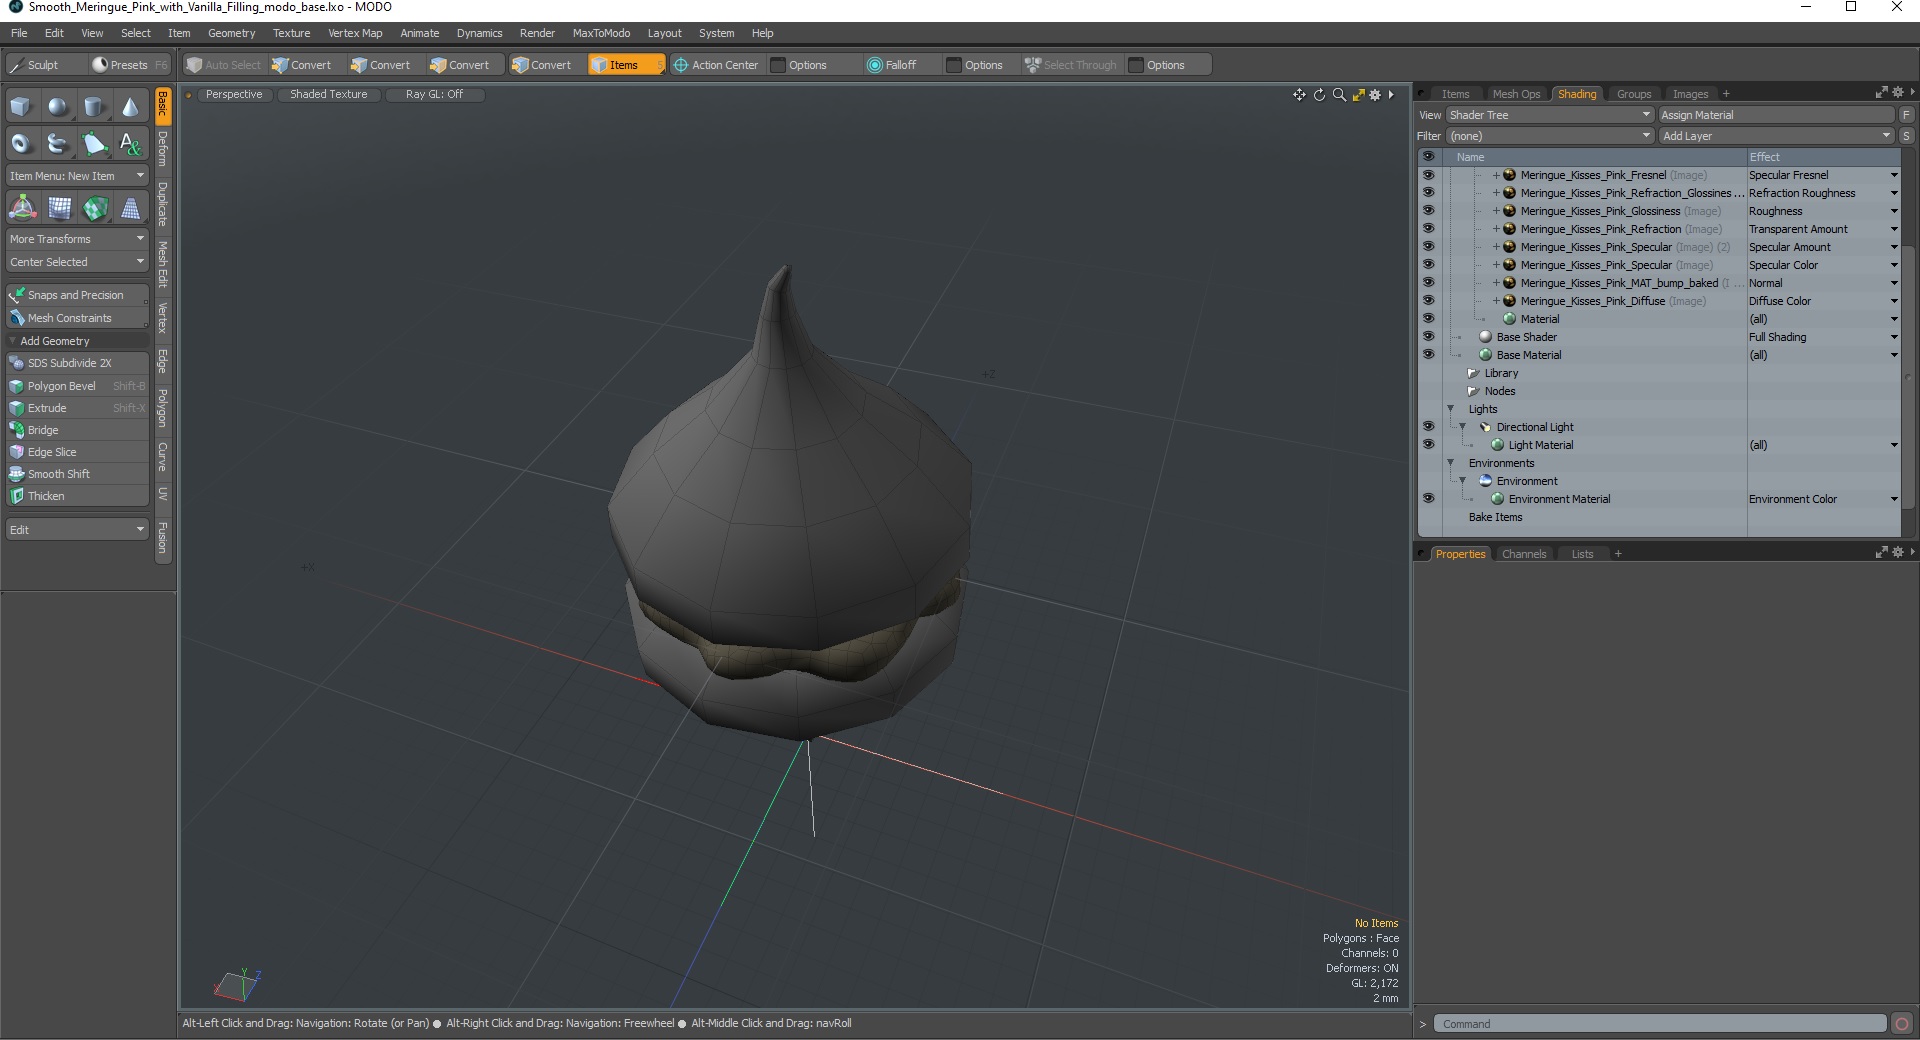The height and width of the screenshot is (1040, 1920).
Task: Select the Cylinder primitive tool
Action: click(94, 107)
